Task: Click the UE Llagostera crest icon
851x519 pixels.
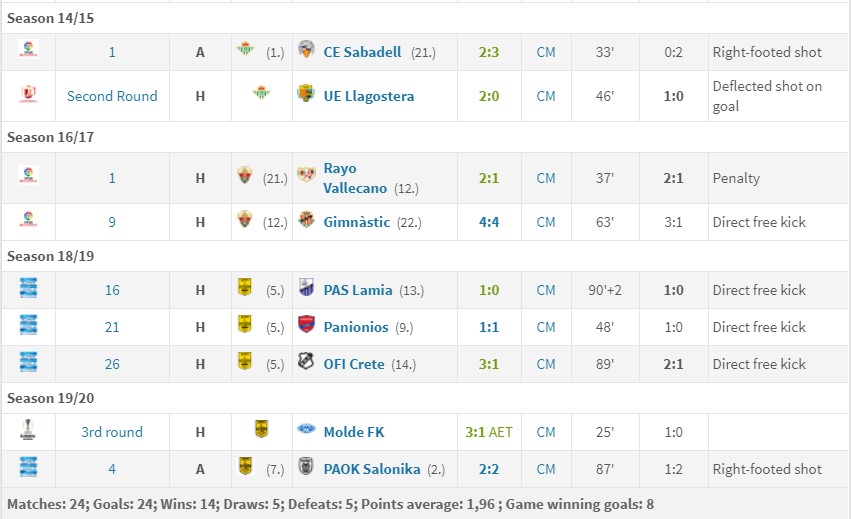Action: [306, 93]
